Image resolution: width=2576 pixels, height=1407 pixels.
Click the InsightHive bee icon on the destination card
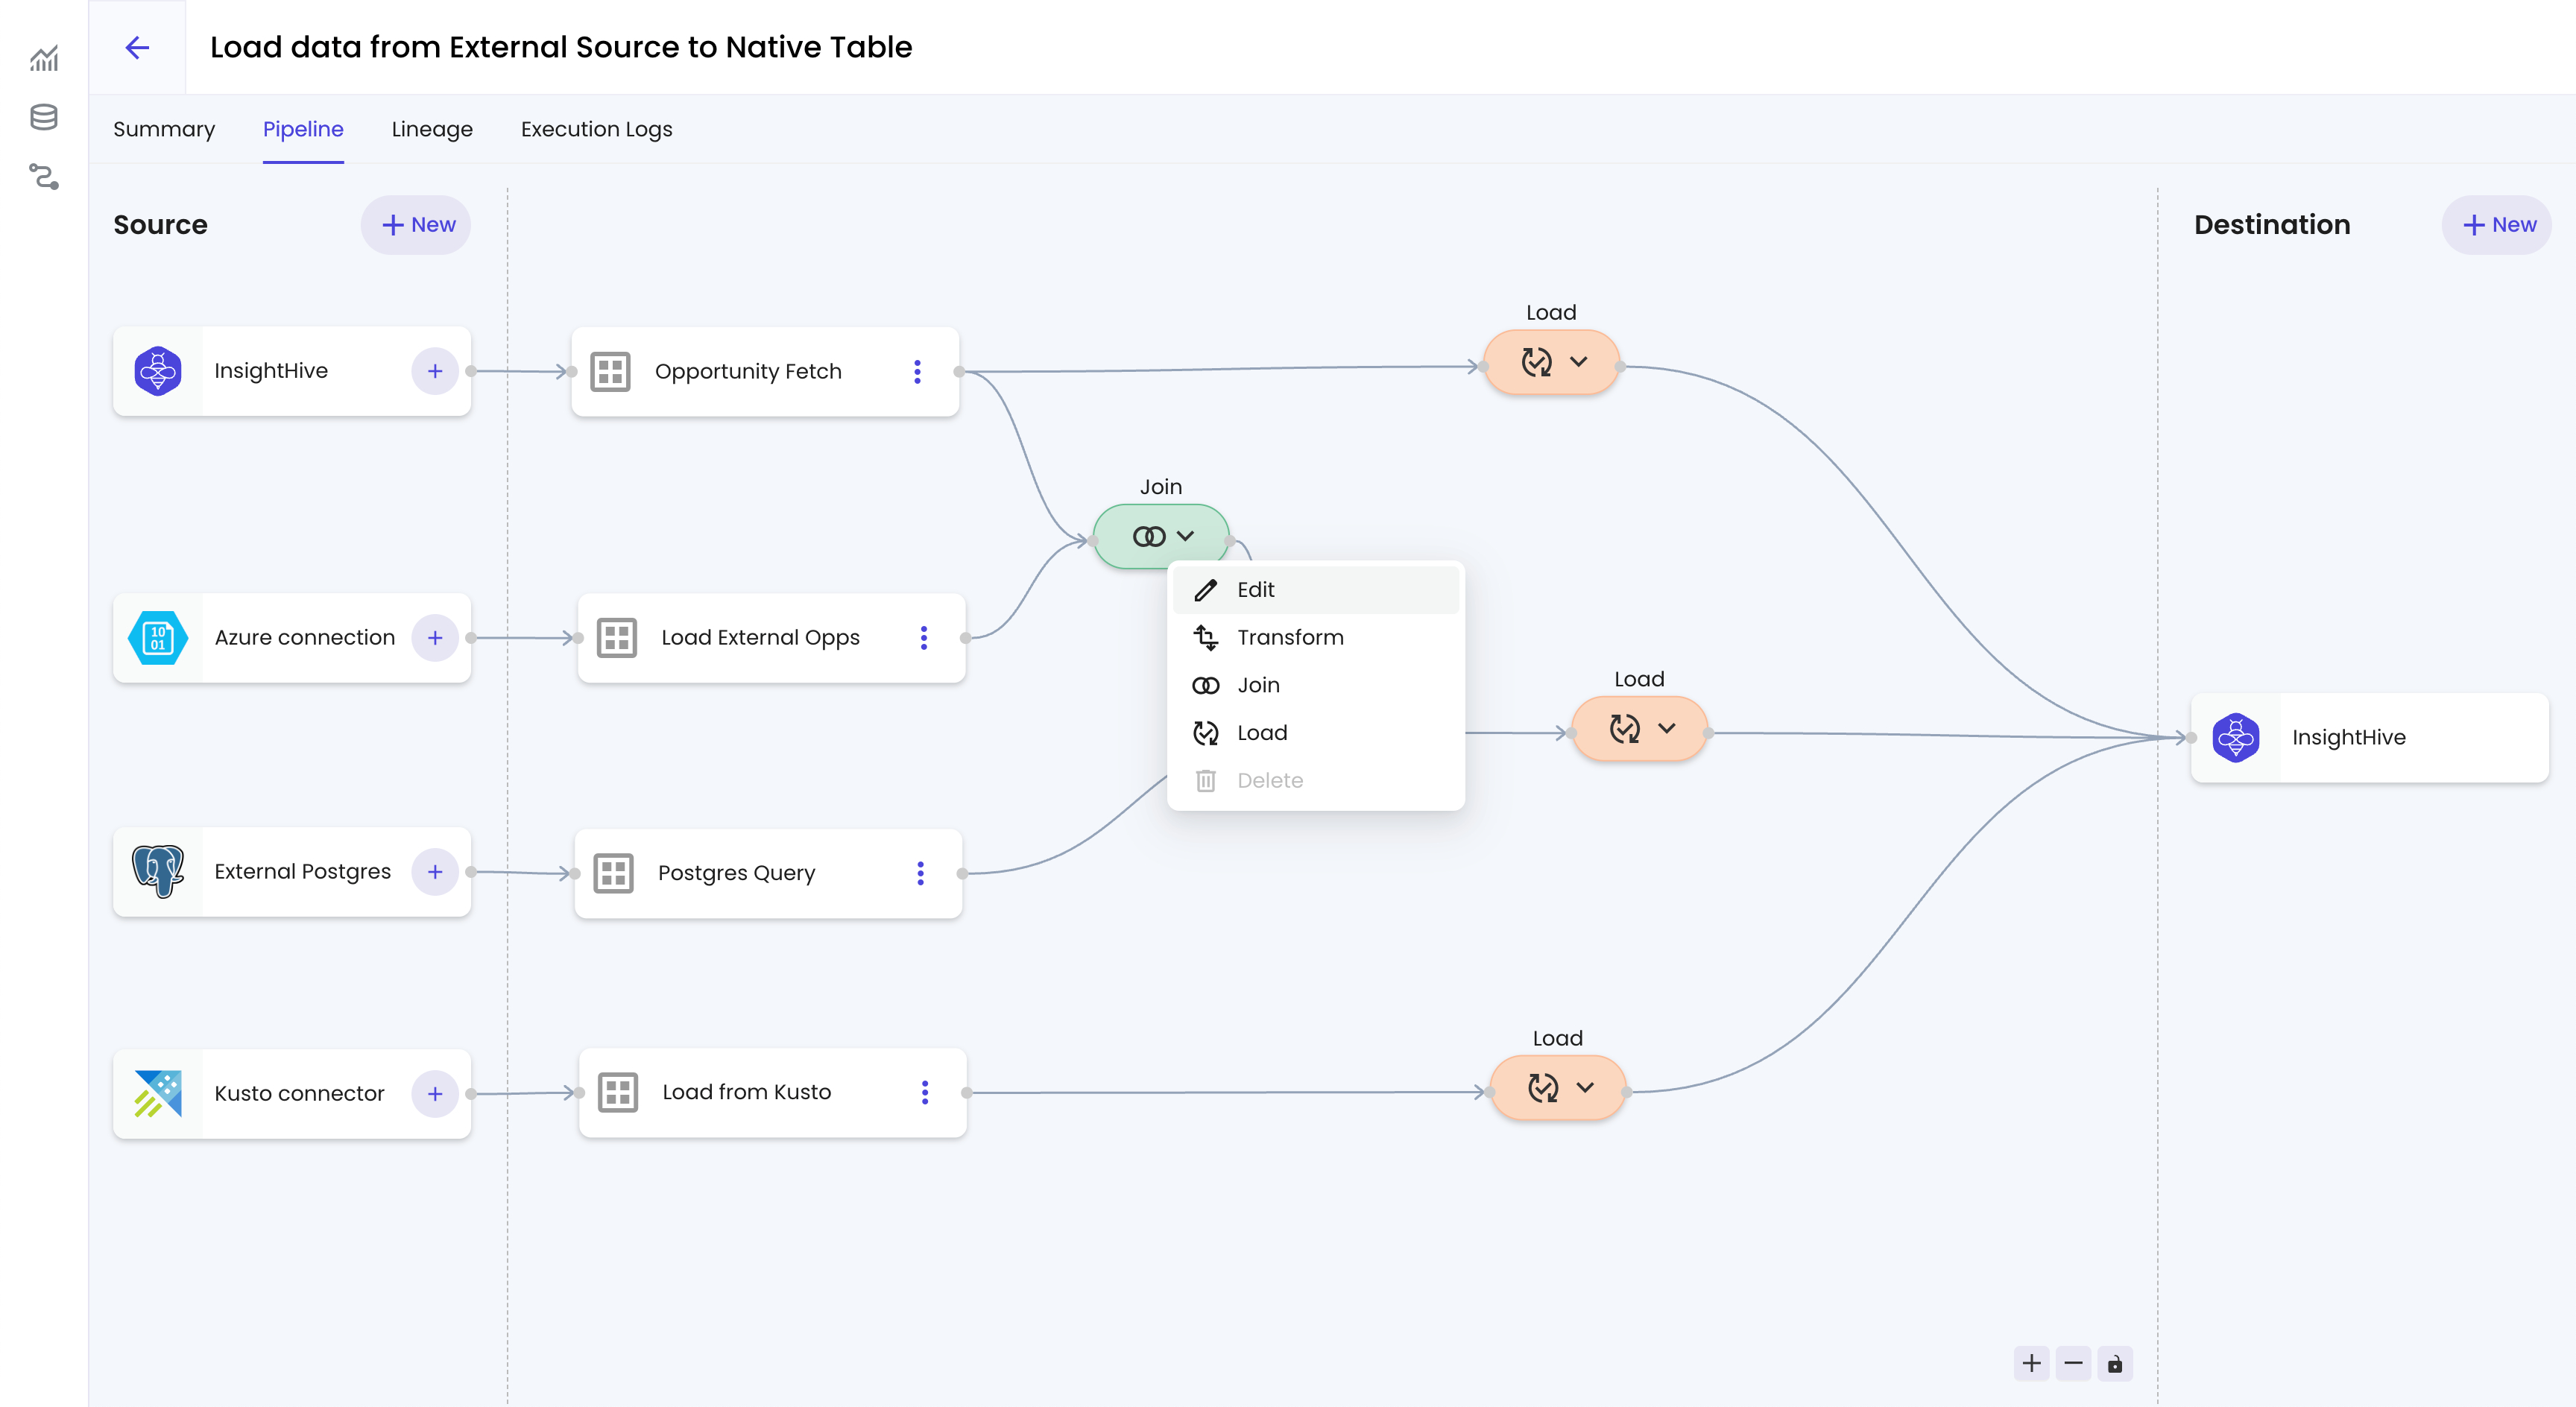click(x=2237, y=738)
